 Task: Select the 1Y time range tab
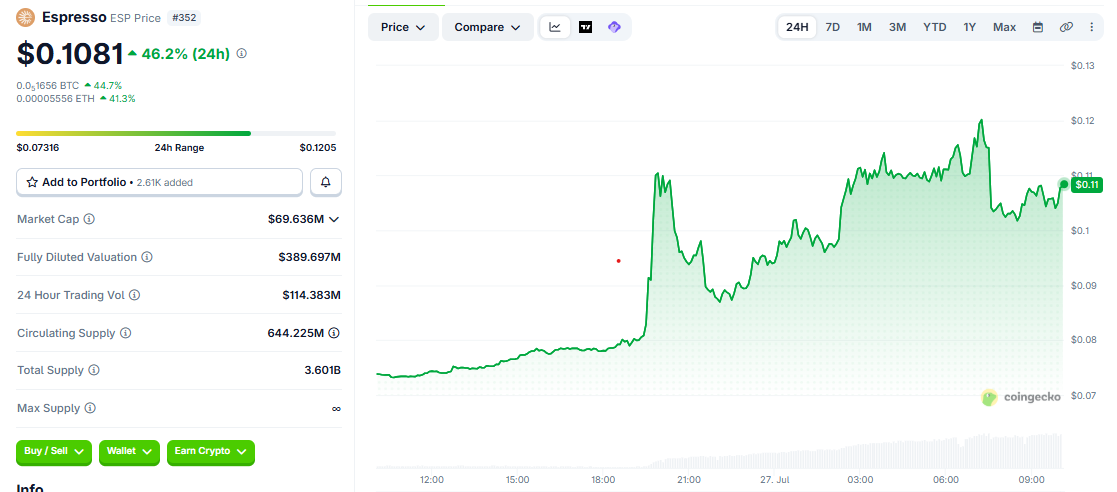[970, 27]
